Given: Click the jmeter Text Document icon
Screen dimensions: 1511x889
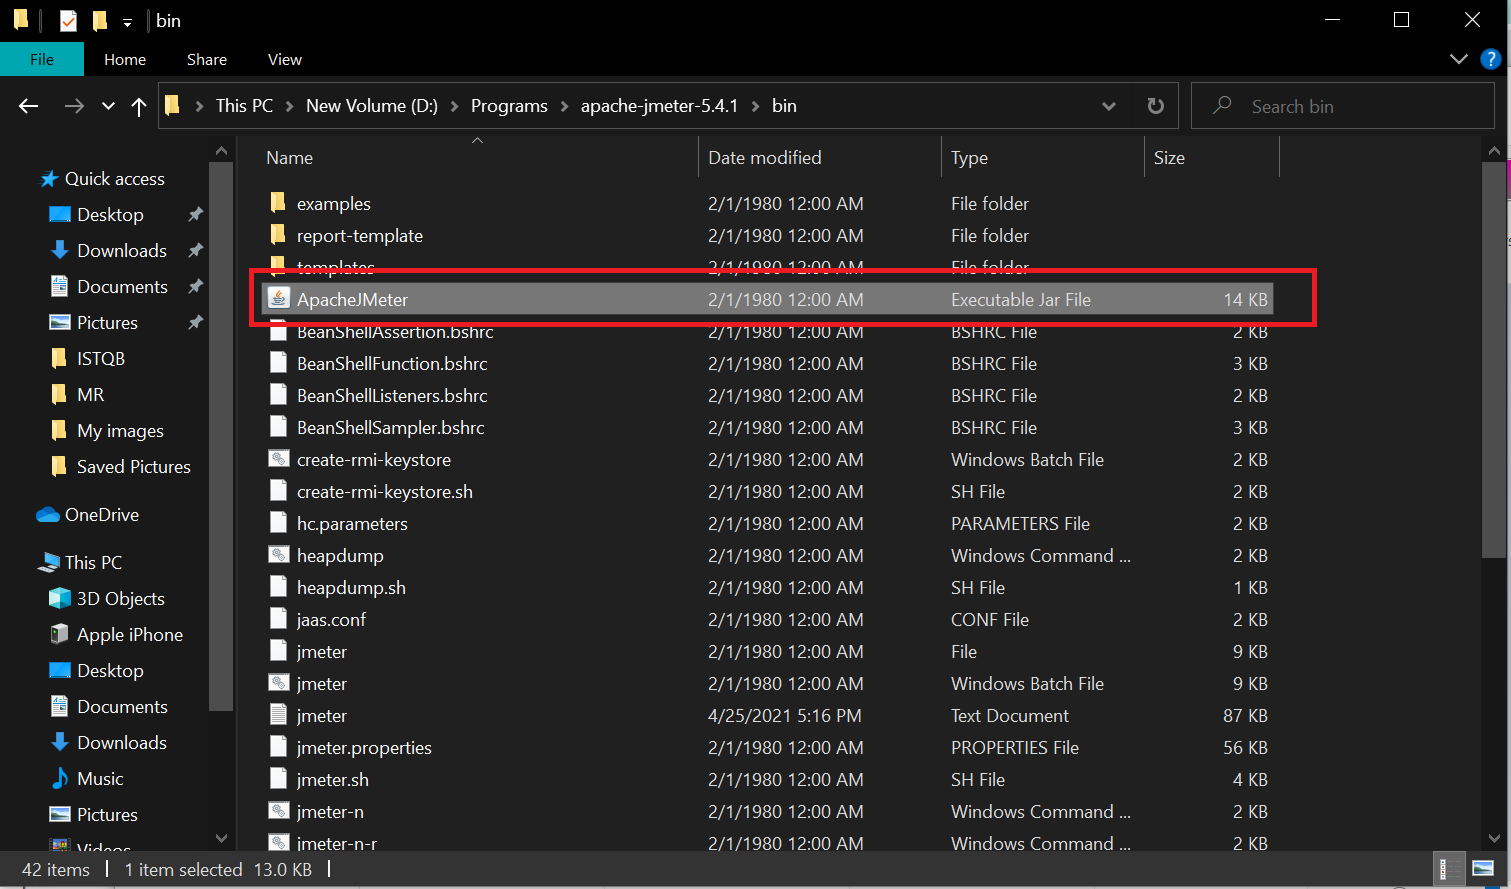Looking at the screenshot, I should coord(279,715).
